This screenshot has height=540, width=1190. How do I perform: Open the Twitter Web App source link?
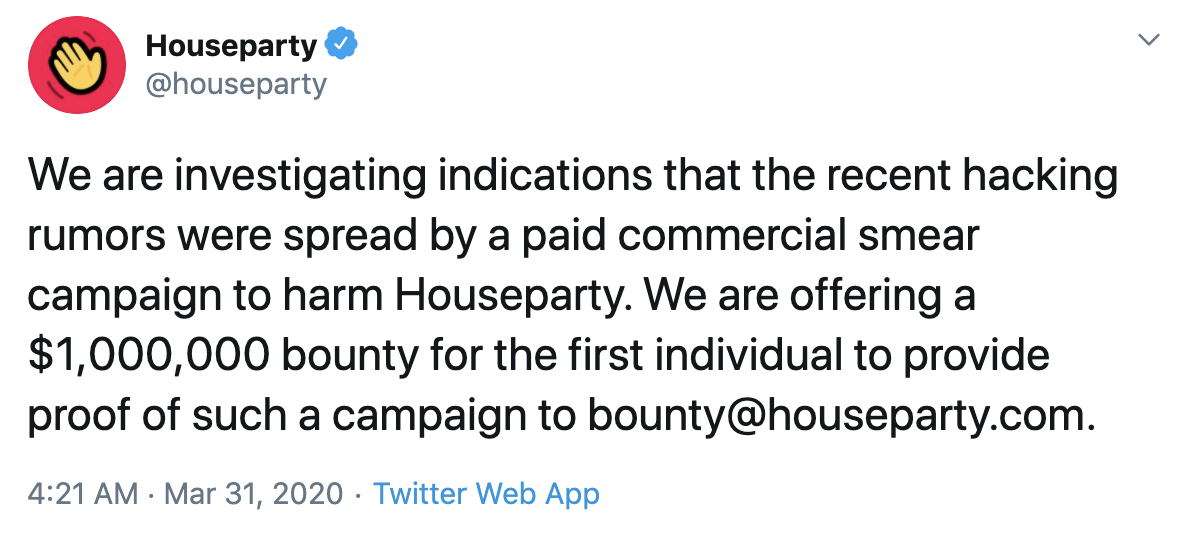[x=486, y=494]
